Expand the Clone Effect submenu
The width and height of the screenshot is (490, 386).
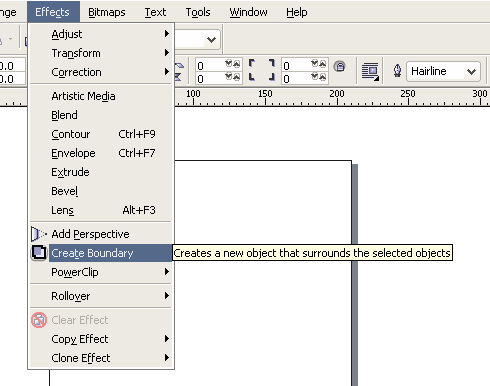tap(167, 358)
